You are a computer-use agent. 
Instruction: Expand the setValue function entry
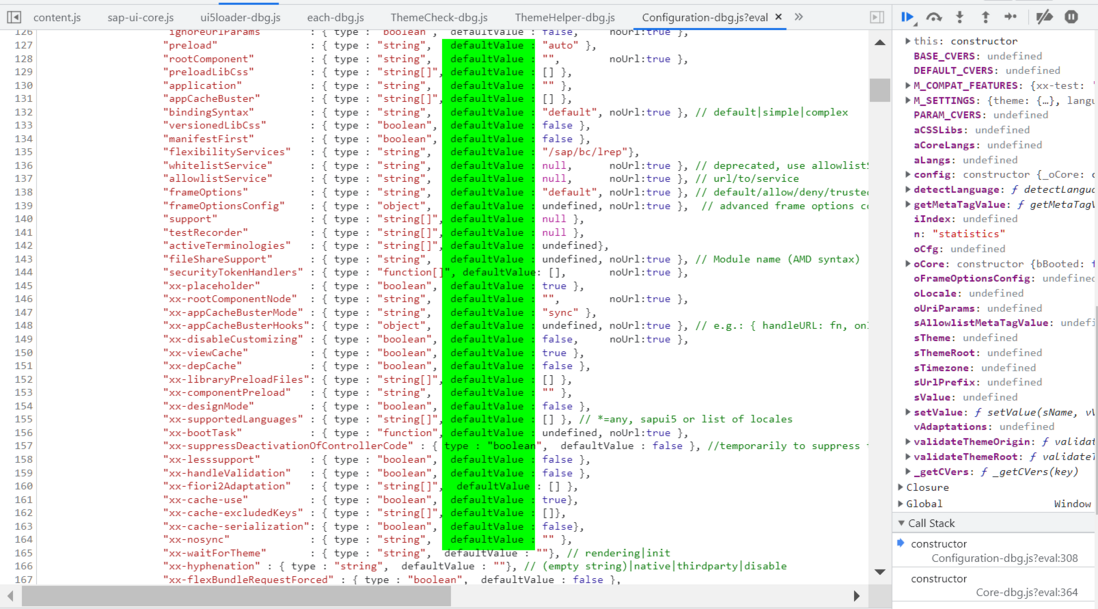tap(908, 412)
